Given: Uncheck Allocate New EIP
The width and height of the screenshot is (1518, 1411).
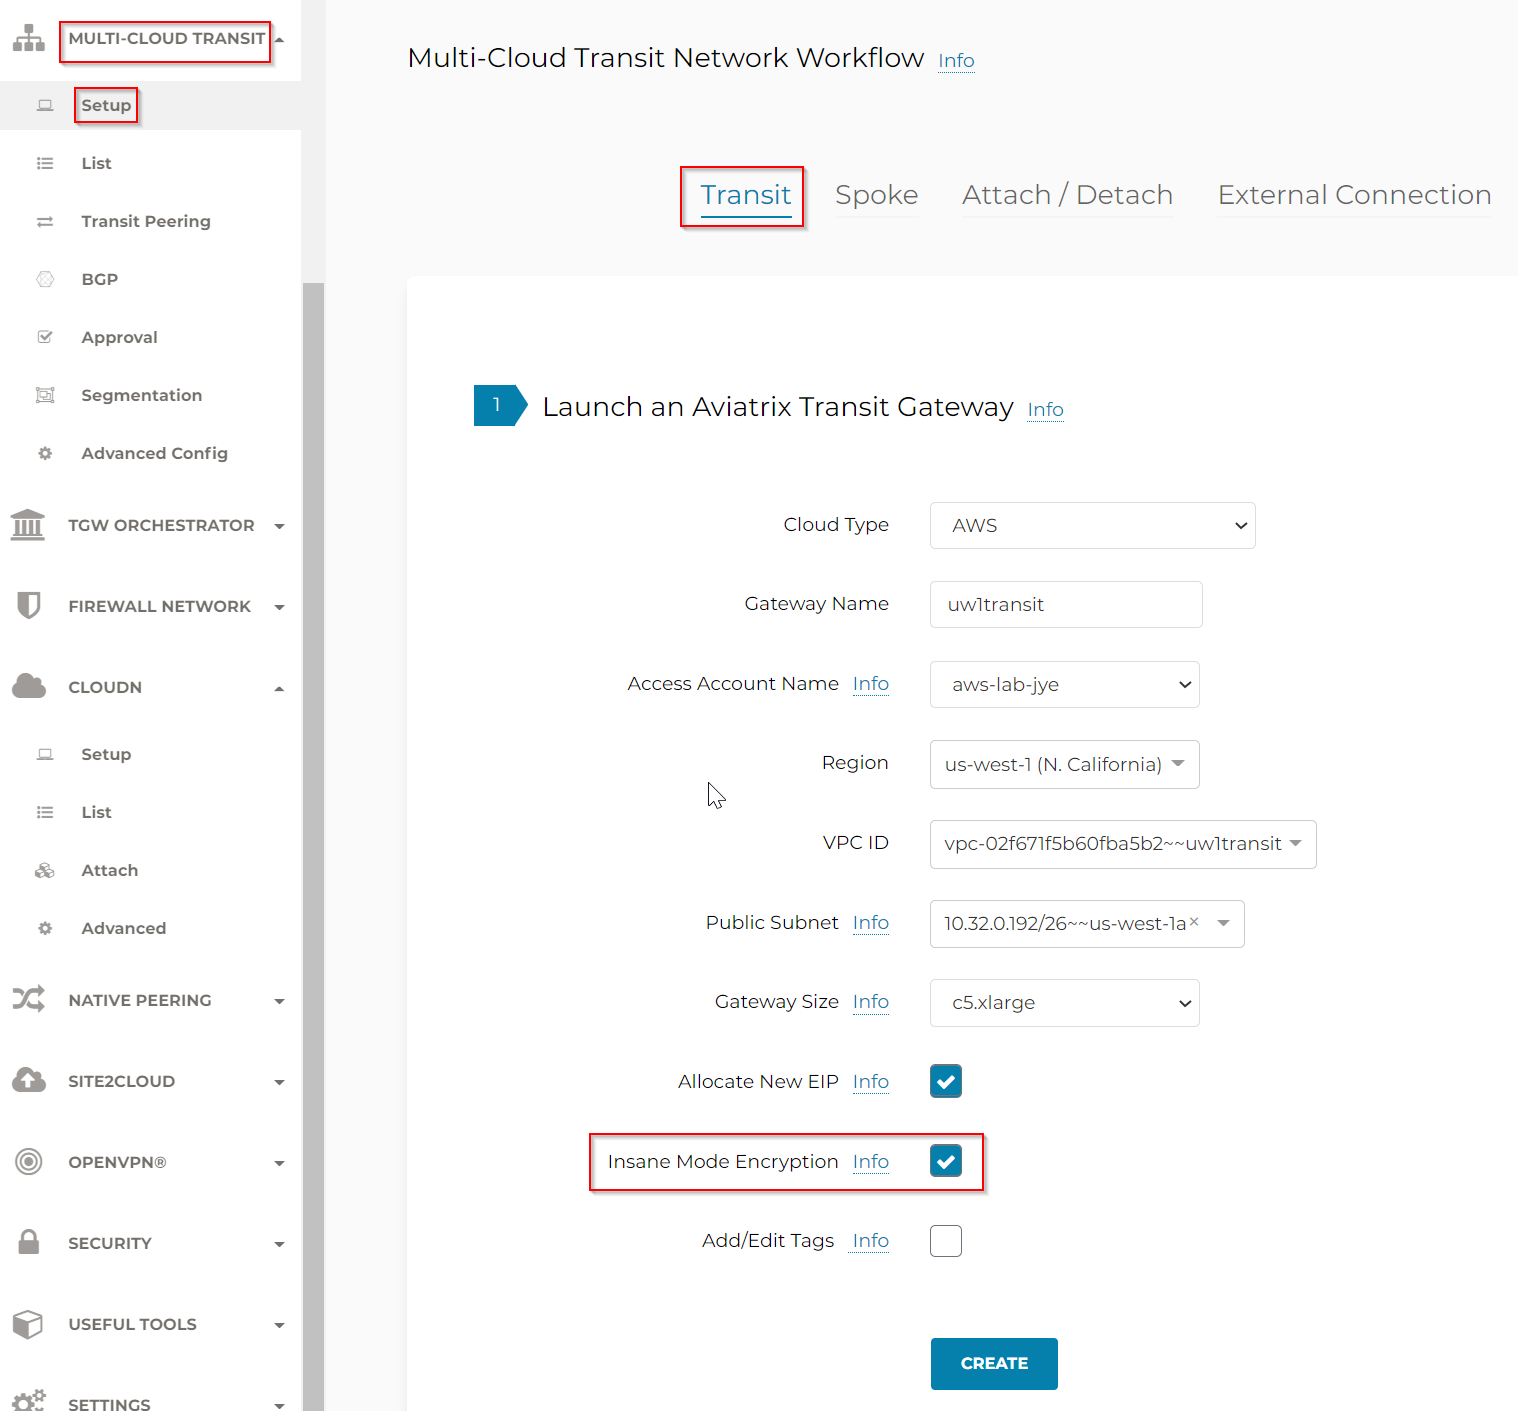Looking at the screenshot, I should click(945, 1081).
